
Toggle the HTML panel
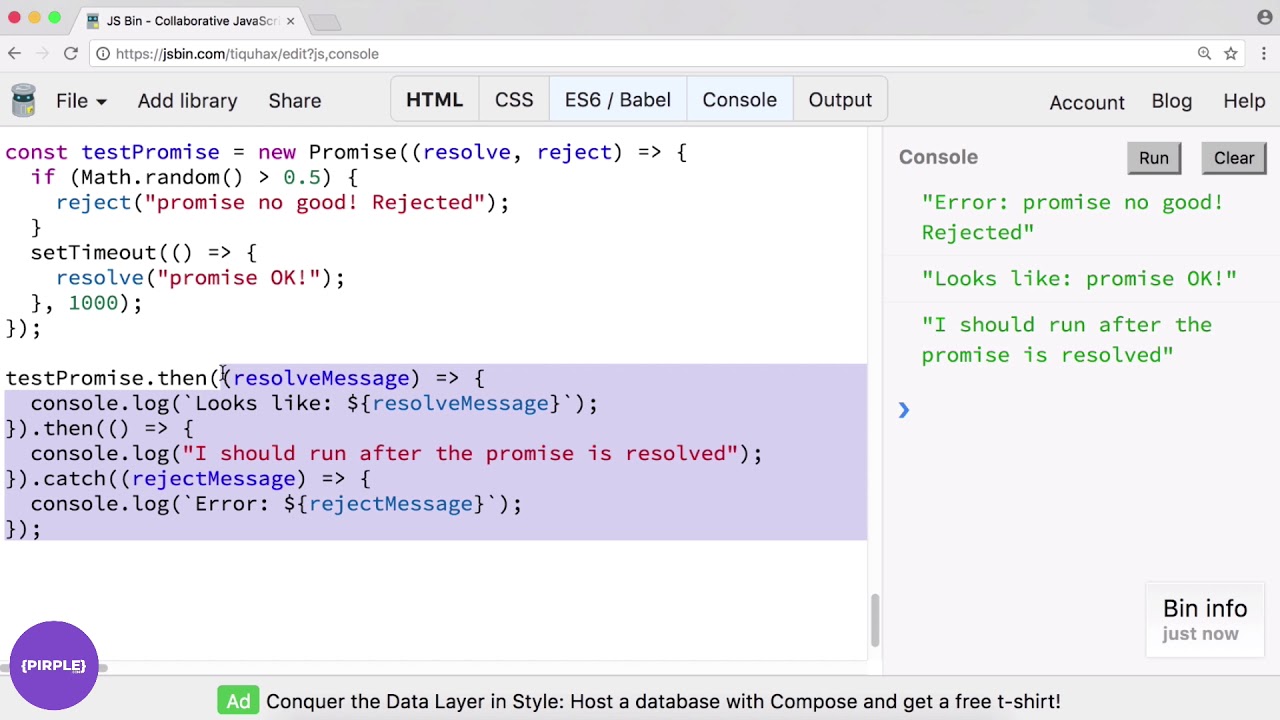434,100
